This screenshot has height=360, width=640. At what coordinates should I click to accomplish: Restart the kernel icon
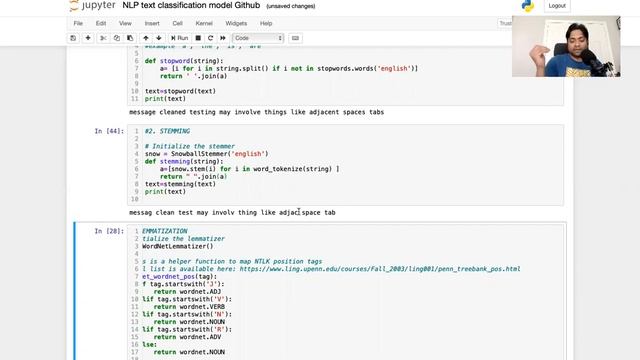(x=211, y=38)
